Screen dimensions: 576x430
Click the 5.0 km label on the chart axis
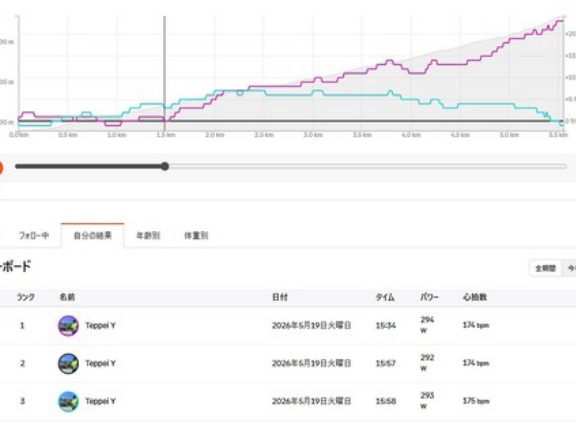509,135
